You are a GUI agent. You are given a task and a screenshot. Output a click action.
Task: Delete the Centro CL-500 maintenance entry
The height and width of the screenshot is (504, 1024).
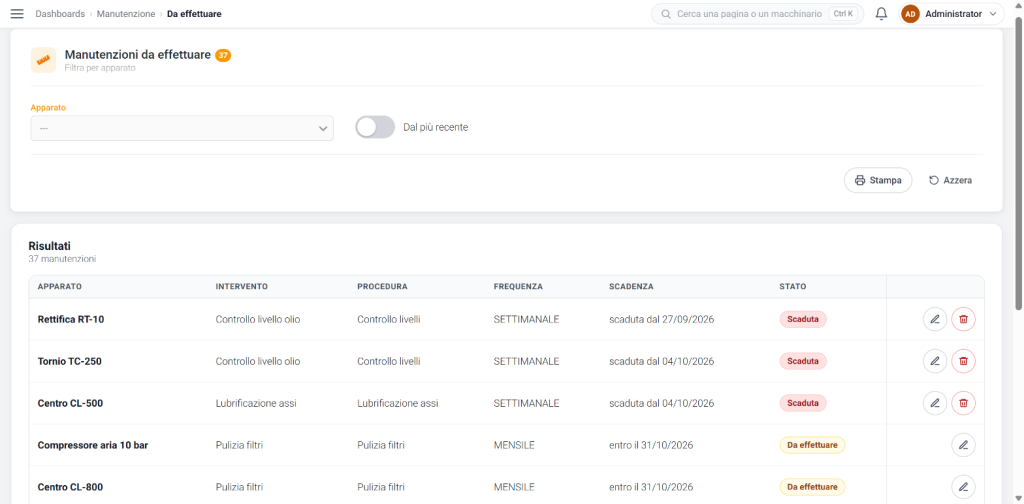click(963, 403)
